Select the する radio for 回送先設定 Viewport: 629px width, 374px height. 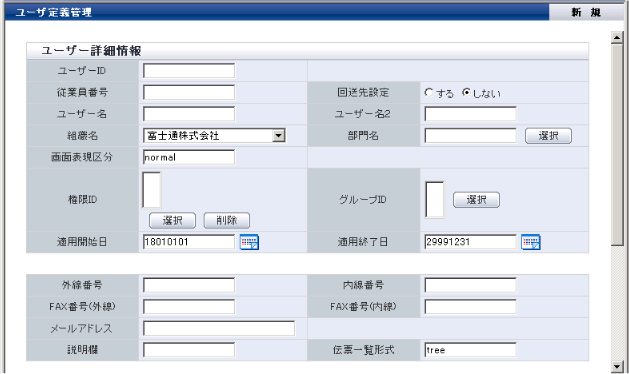[429, 93]
